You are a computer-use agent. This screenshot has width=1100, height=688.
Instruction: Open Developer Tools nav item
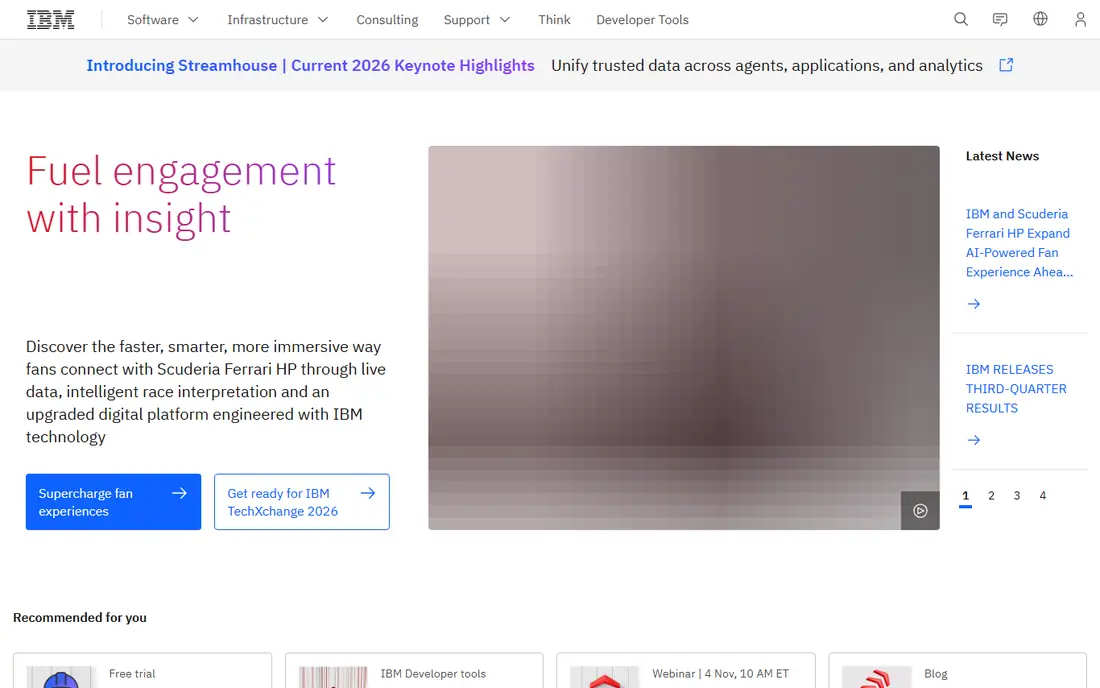(x=643, y=20)
